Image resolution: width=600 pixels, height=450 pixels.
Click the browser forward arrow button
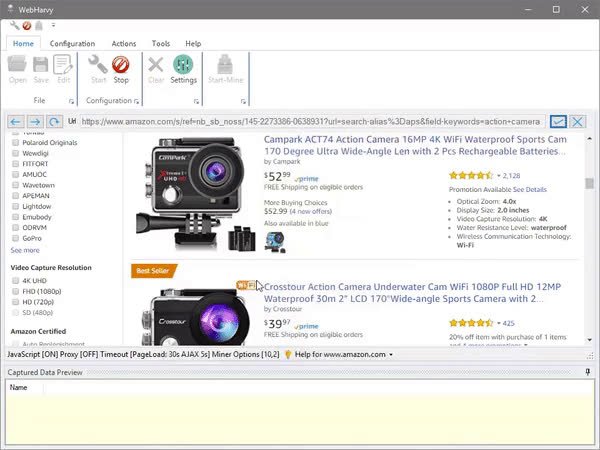tap(35, 122)
